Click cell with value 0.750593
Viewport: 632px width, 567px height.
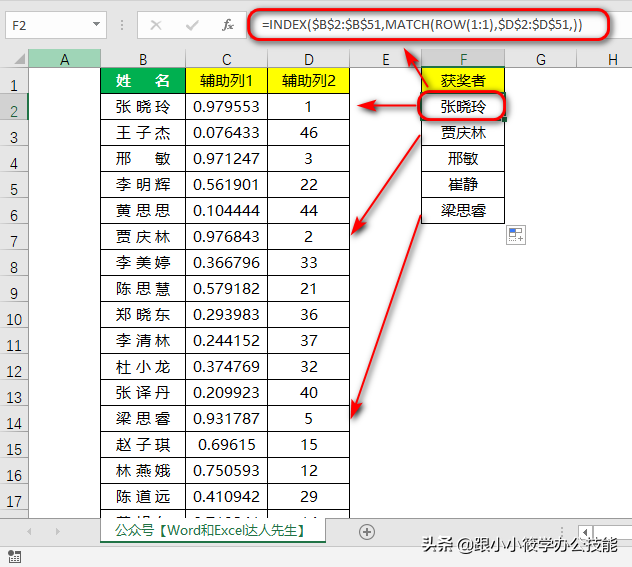tap(227, 471)
